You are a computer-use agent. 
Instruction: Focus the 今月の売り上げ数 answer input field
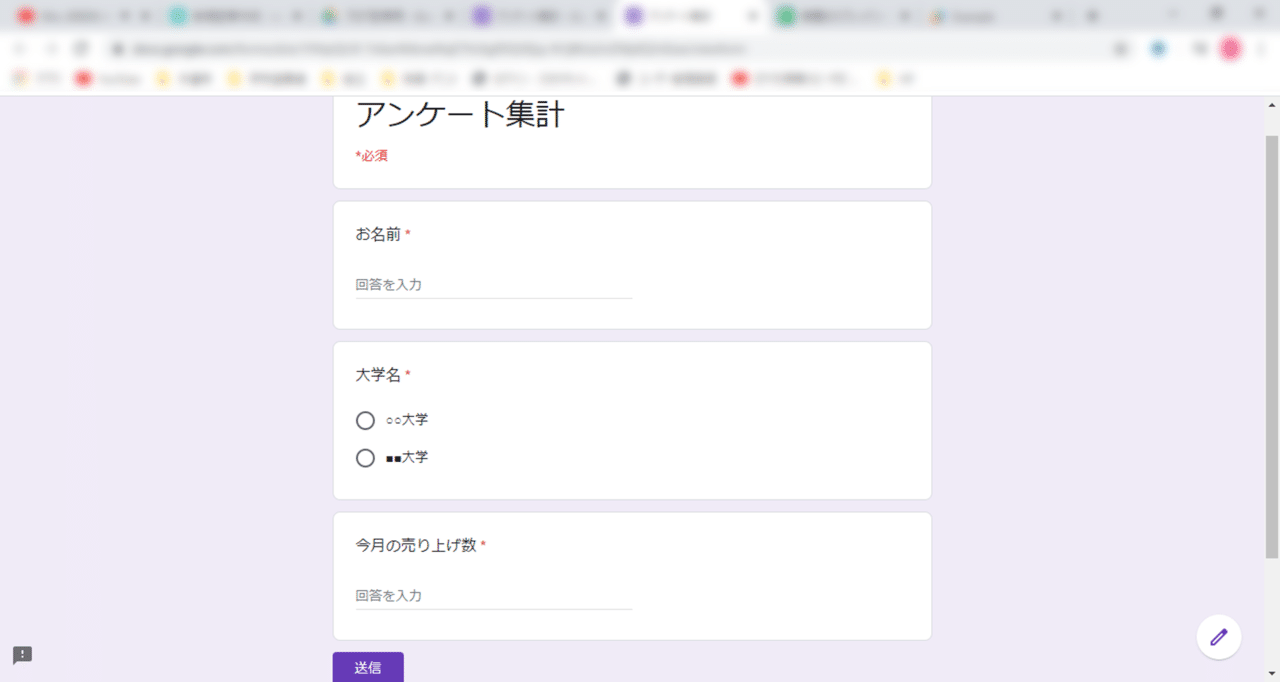point(493,596)
